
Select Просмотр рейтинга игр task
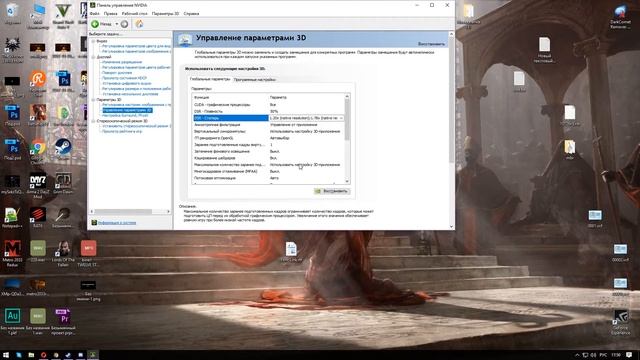coord(122,131)
